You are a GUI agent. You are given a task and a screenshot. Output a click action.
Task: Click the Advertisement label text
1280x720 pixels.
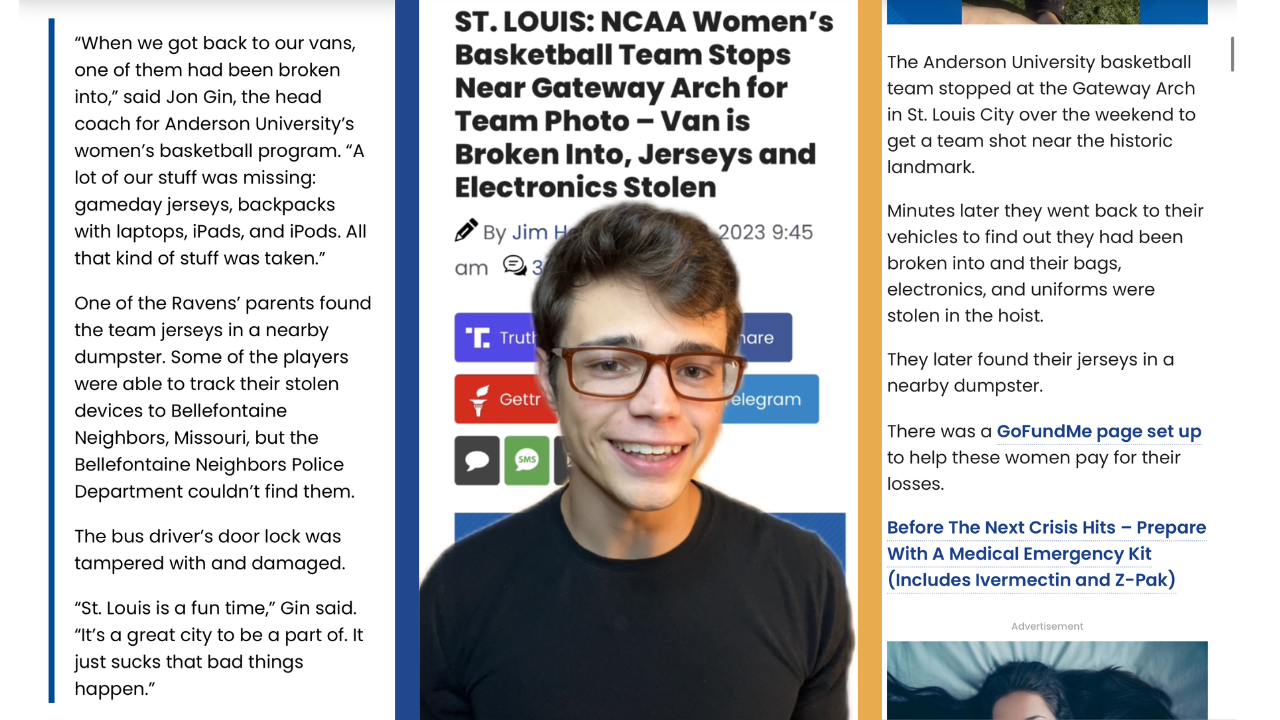coord(1047,626)
